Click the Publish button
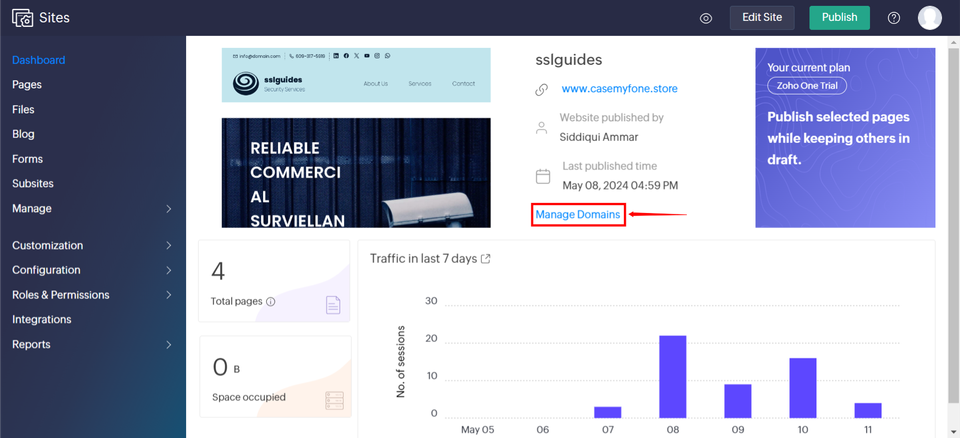The width and height of the screenshot is (960, 438). pos(839,17)
